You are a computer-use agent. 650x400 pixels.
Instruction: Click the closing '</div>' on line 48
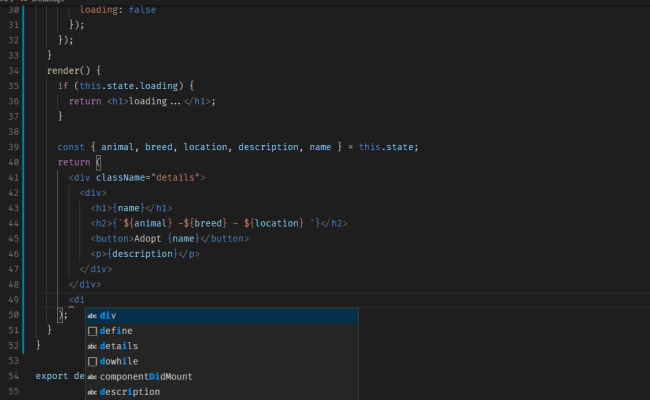pos(85,284)
